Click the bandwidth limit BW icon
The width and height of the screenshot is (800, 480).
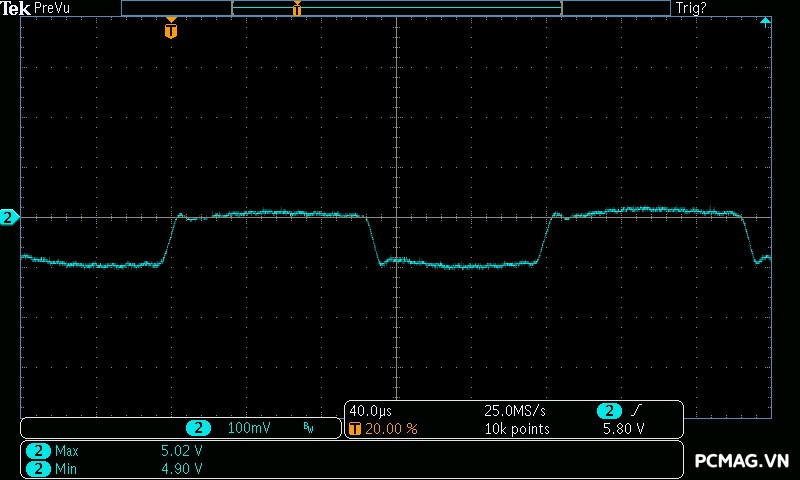pyautogui.click(x=308, y=428)
